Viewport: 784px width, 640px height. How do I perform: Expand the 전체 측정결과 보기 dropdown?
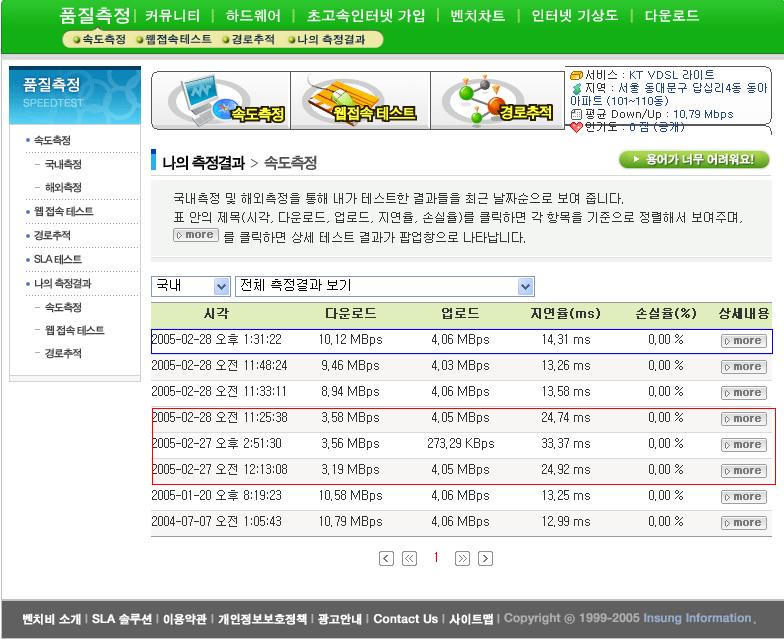coord(385,287)
